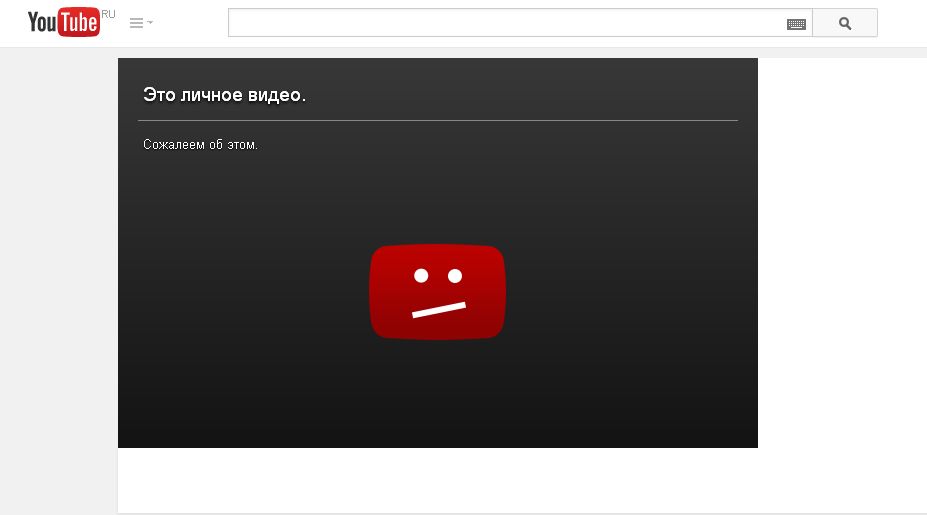Click the red sad-face player icon
The image size is (927, 515).
point(437,291)
